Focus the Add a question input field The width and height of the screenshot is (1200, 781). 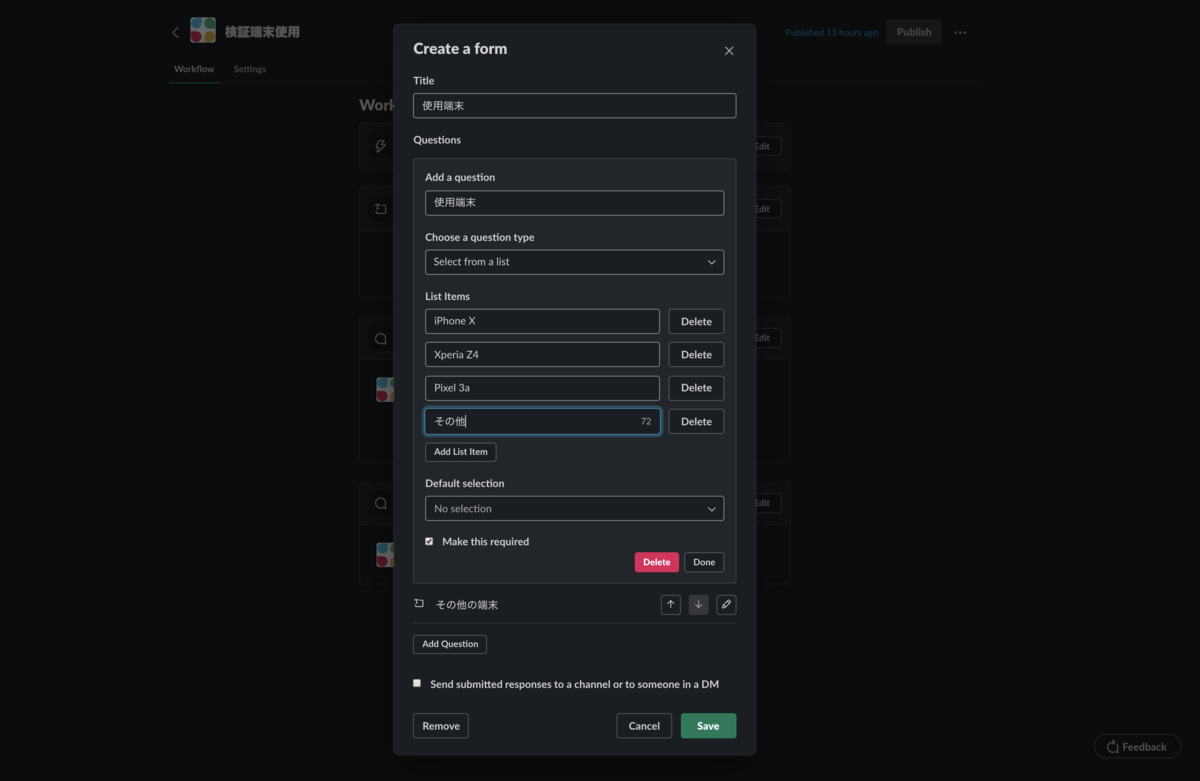click(x=574, y=203)
